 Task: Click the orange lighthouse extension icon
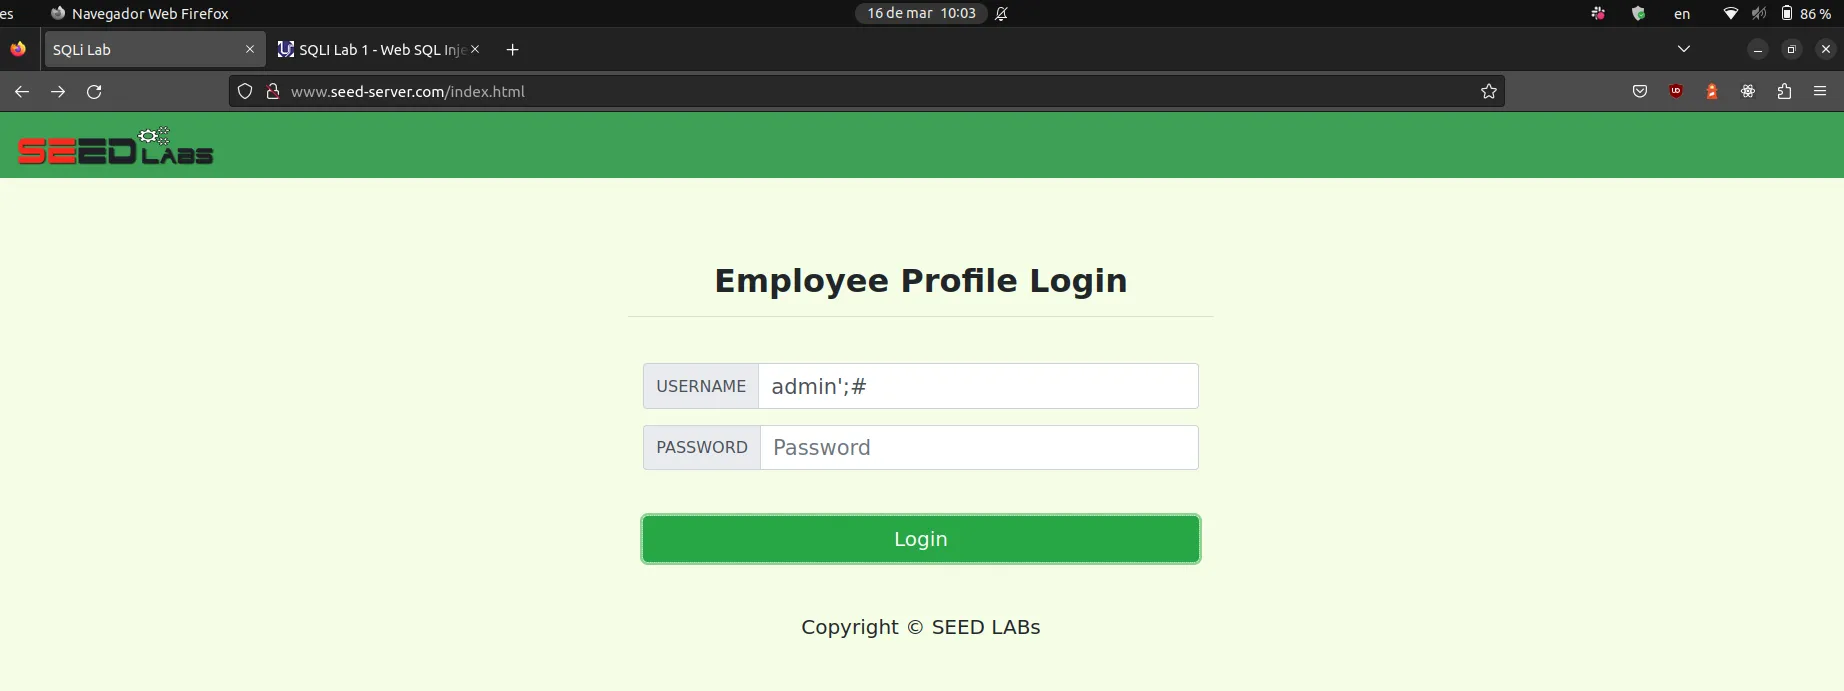tap(1712, 92)
